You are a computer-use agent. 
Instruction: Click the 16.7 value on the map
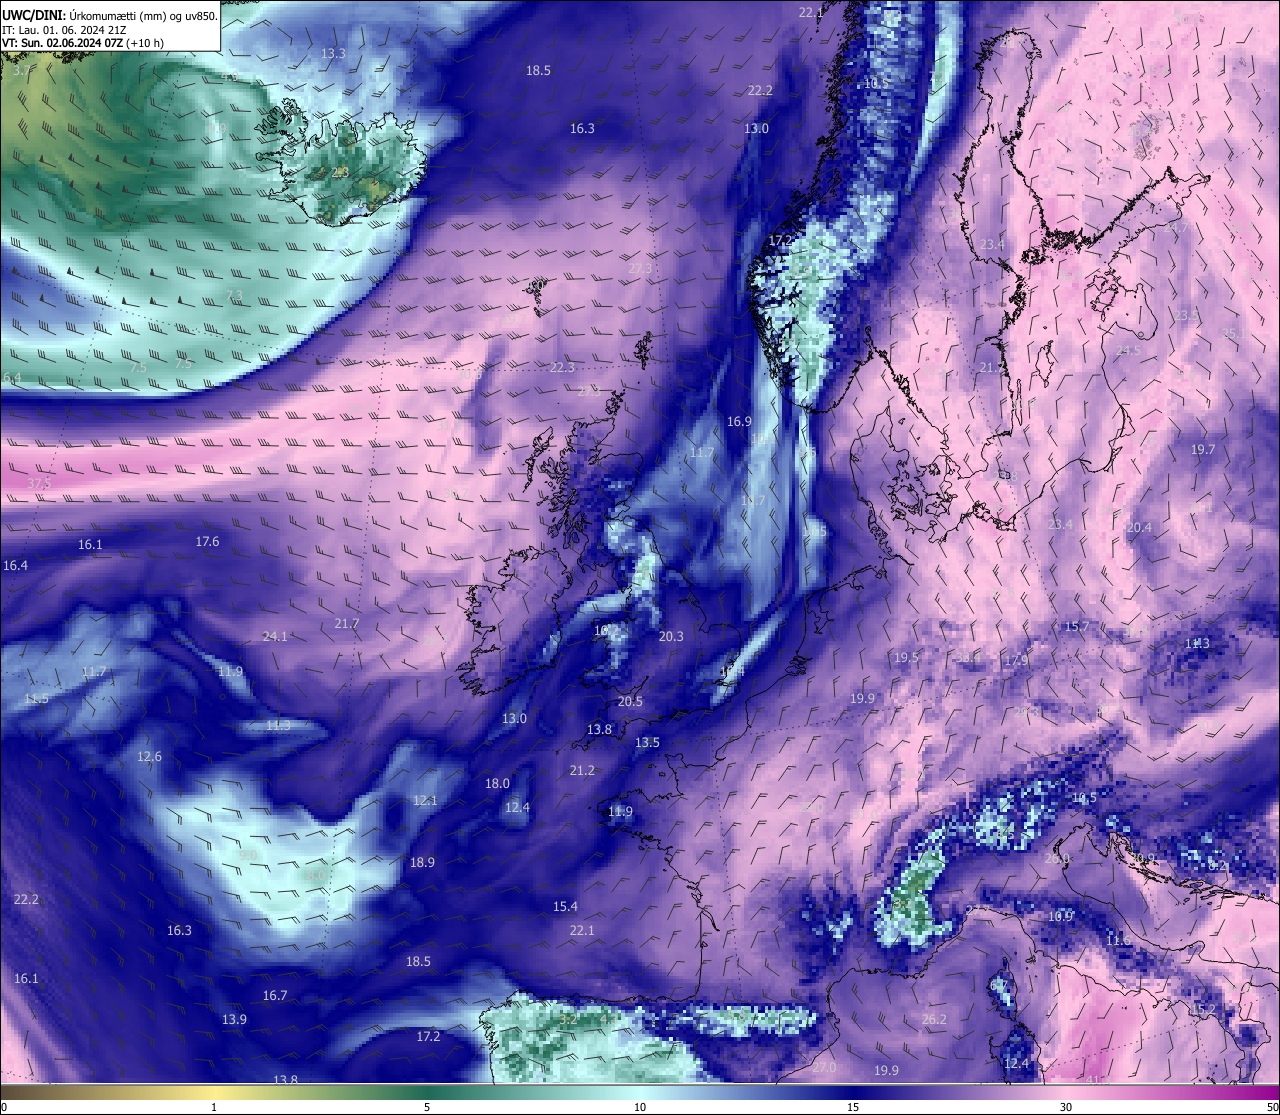275,995
